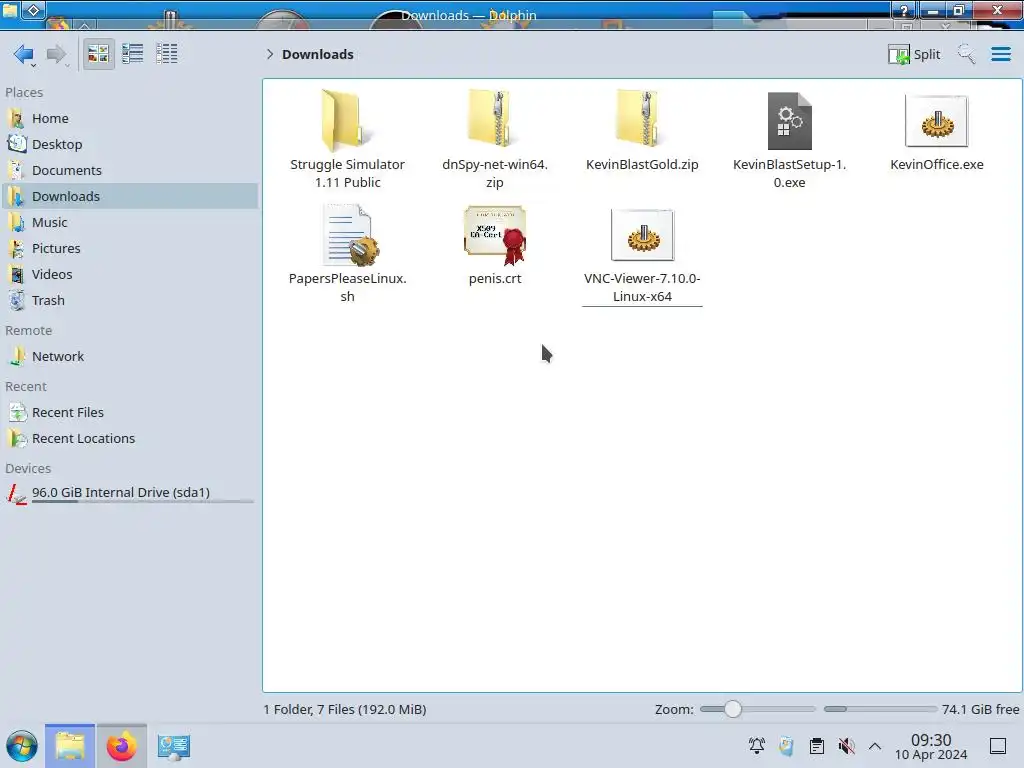This screenshot has width=1024, height=768.
Task: Click the clipboard tray icon
Action: point(816,746)
